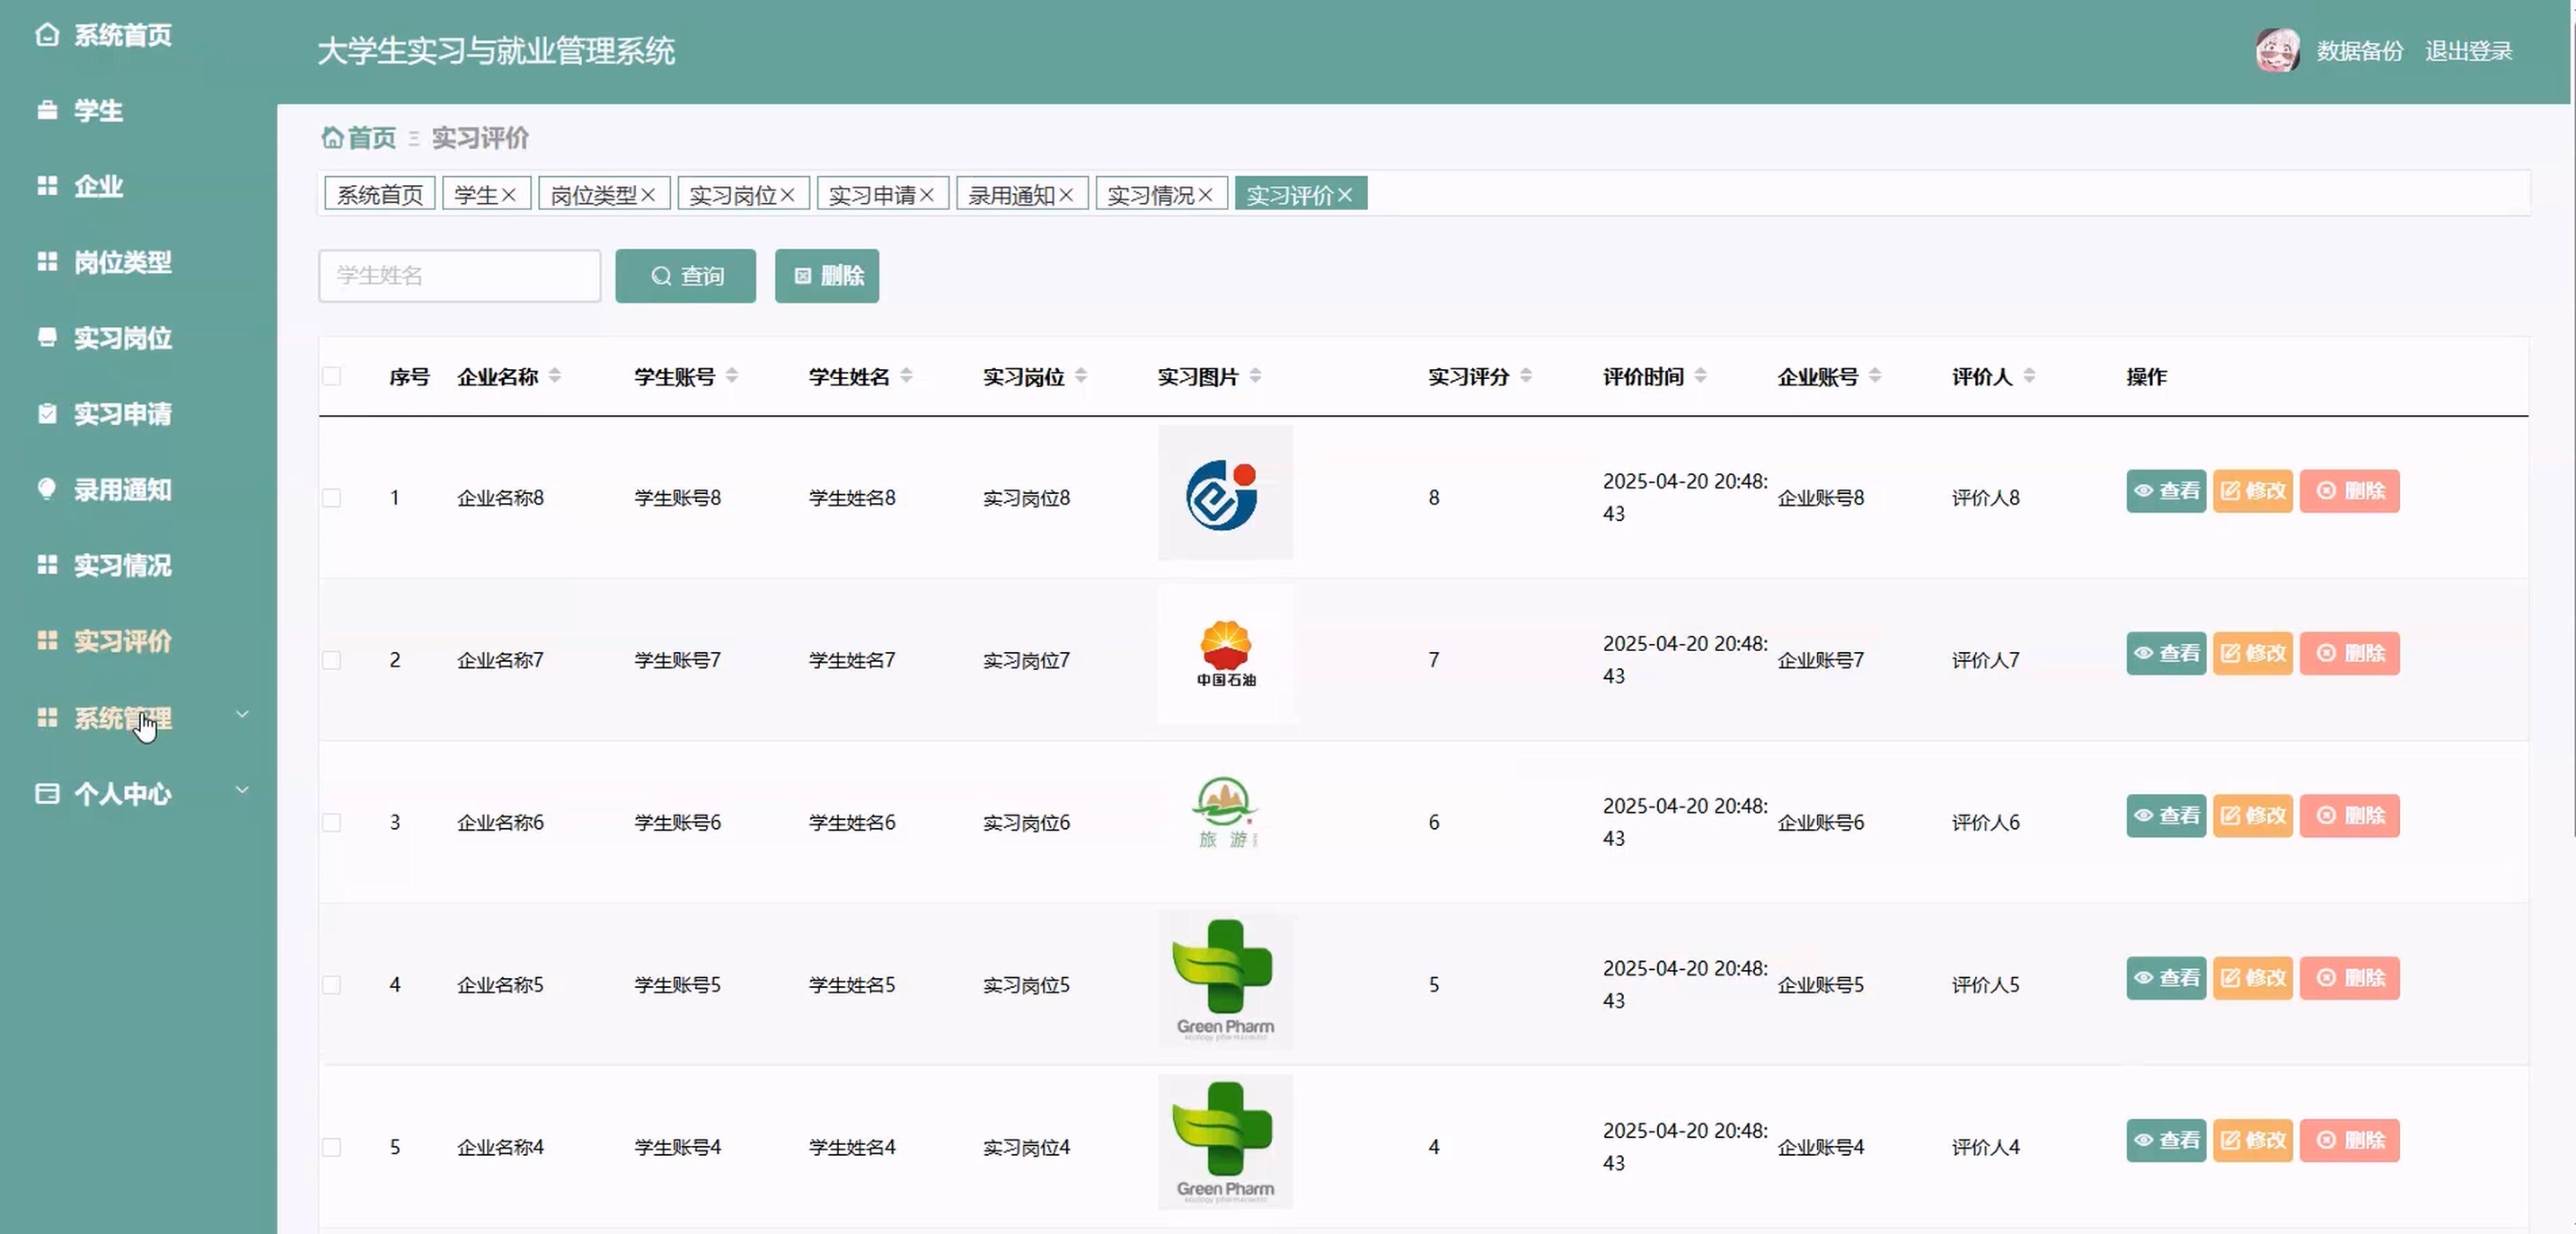This screenshot has height=1234, width=2576.
Task: Sort by 评价时间 column arrows
Action: click(1701, 376)
